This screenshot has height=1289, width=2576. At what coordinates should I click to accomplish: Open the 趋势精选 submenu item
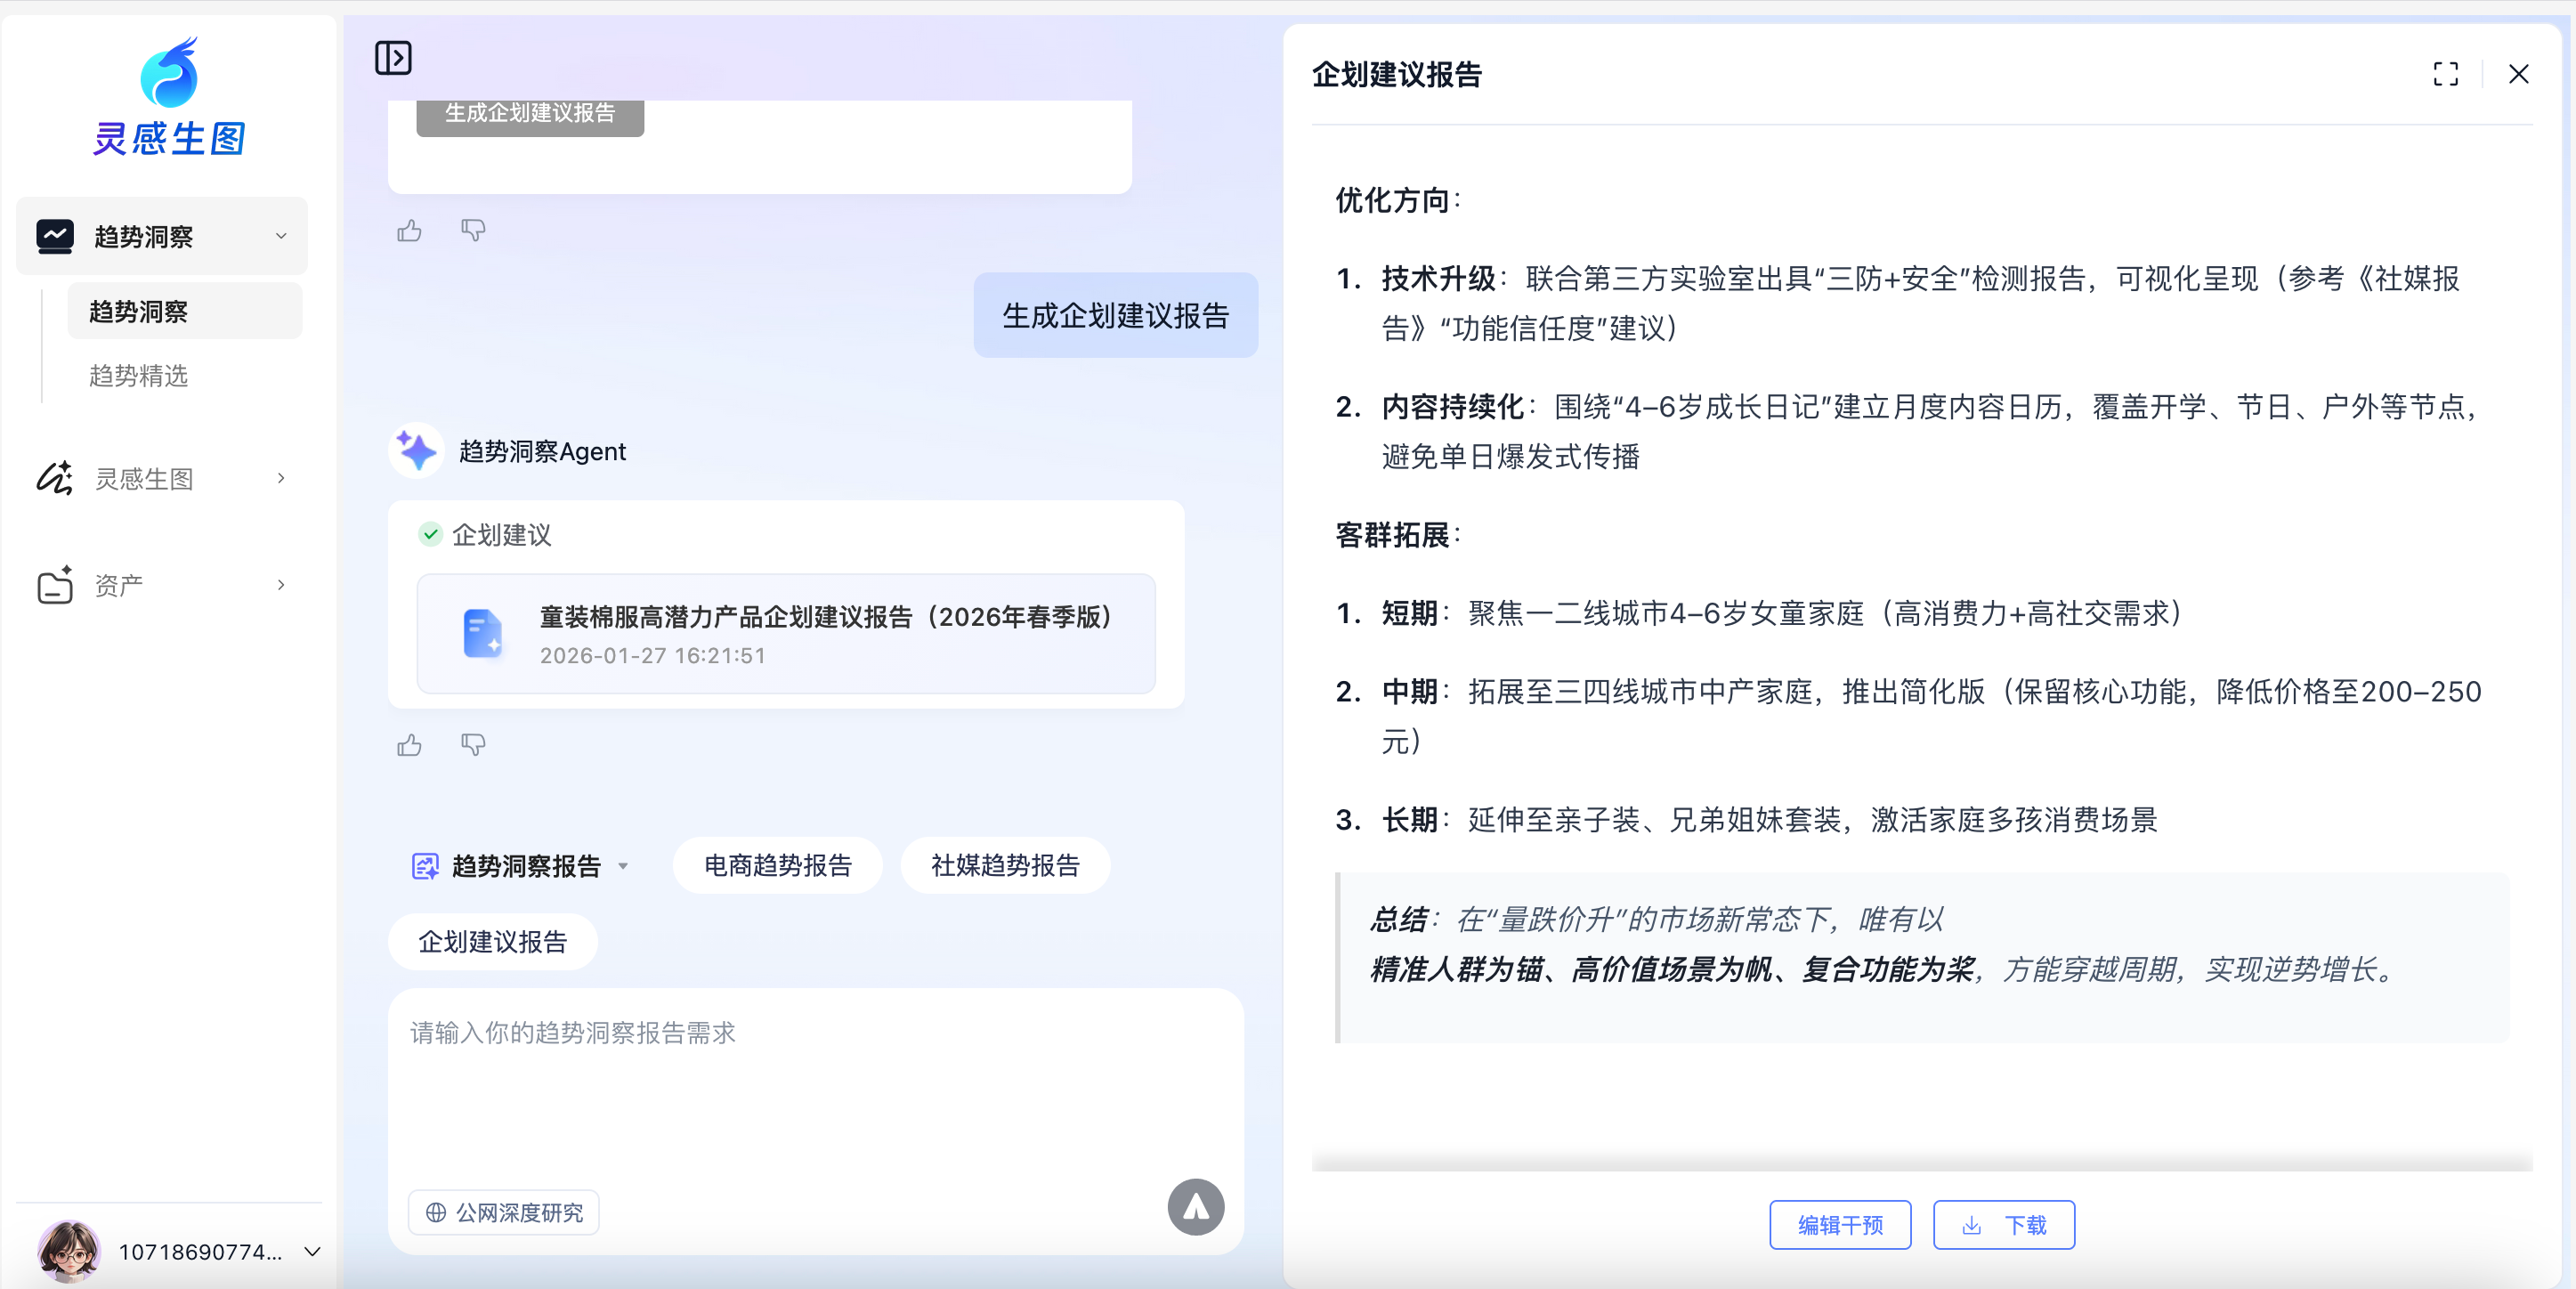(139, 375)
